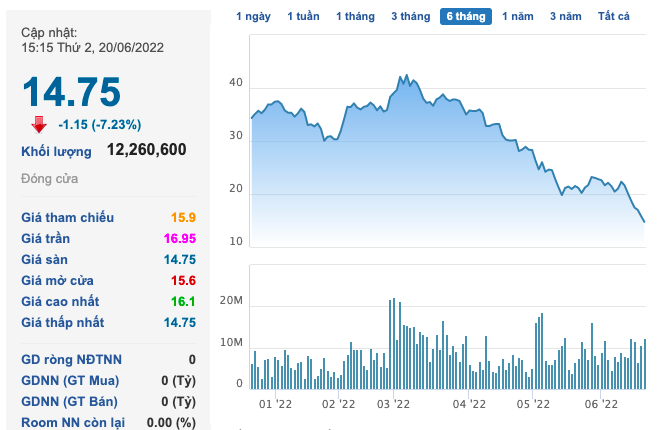The width and height of the screenshot is (660, 430).
Task: Click the 'Room NN còn lại' label
Action: 75,422
